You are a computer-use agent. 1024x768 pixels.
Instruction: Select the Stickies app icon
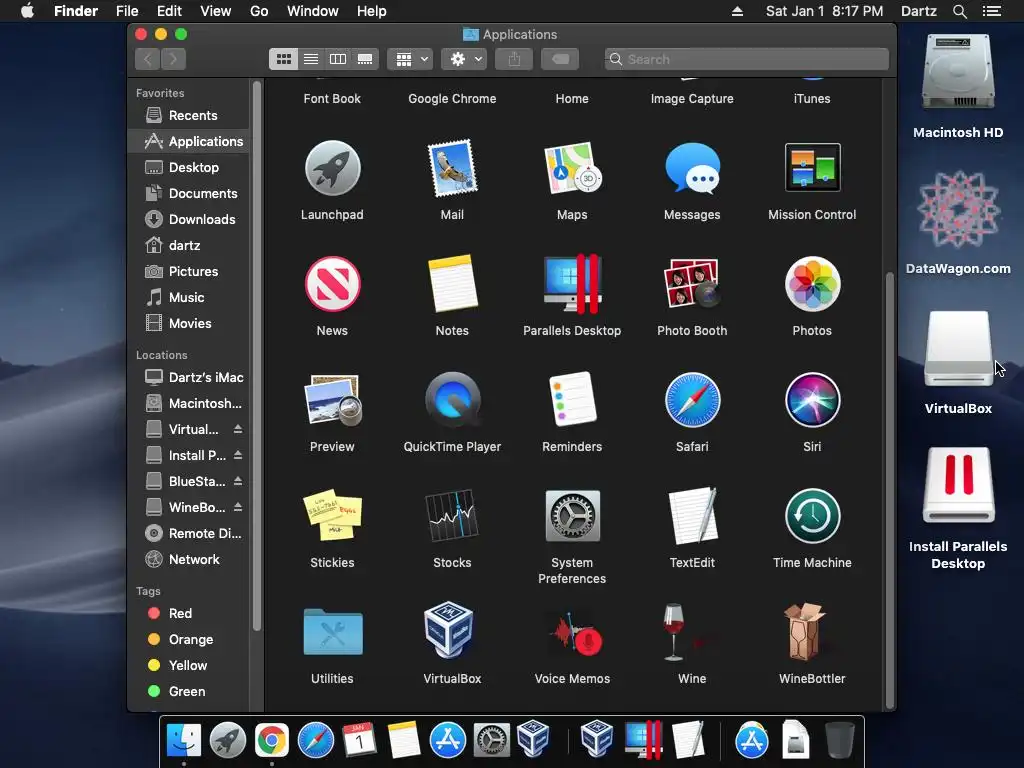pyautogui.click(x=332, y=515)
